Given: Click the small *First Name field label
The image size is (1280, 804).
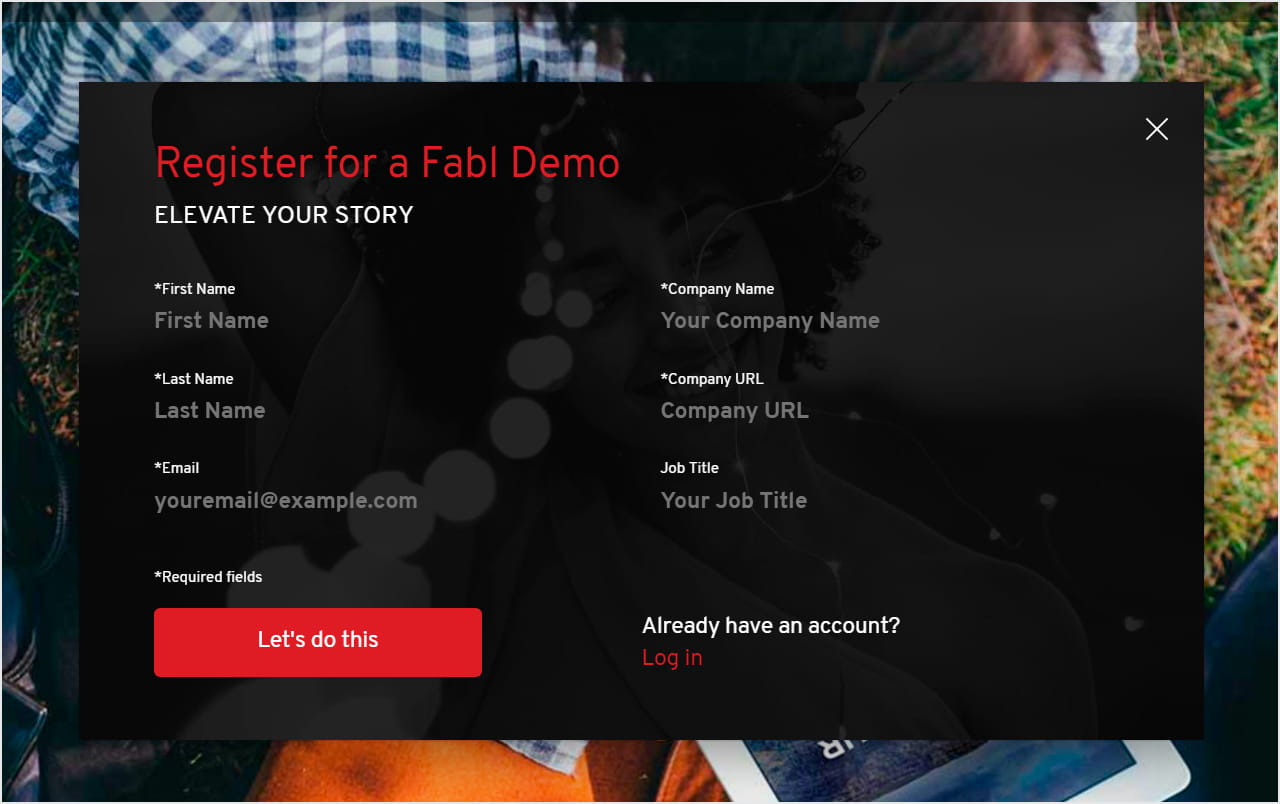Looking at the screenshot, I should coord(195,289).
